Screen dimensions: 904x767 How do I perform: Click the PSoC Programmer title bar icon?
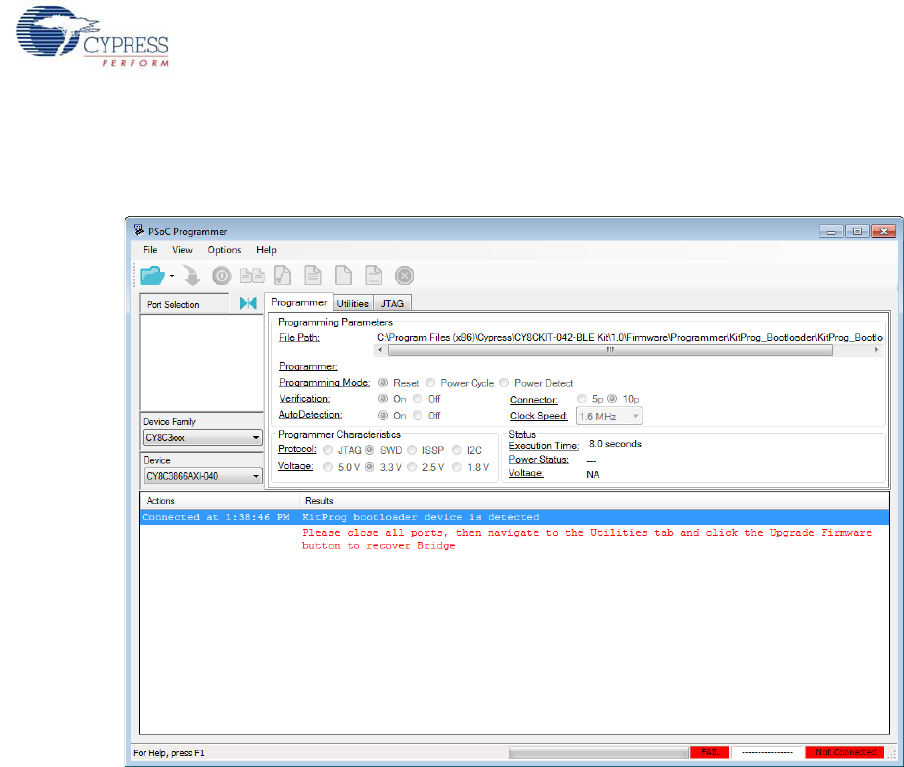[x=138, y=231]
